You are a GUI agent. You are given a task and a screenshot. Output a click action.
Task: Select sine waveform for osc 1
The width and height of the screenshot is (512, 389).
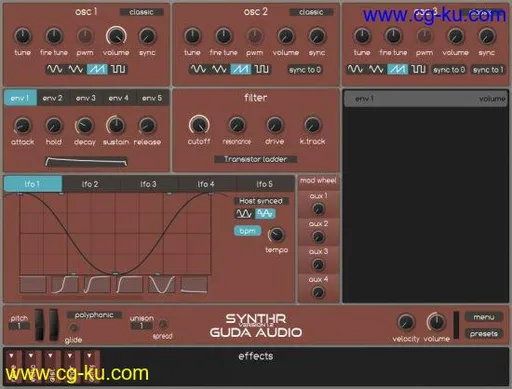tap(54, 69)
